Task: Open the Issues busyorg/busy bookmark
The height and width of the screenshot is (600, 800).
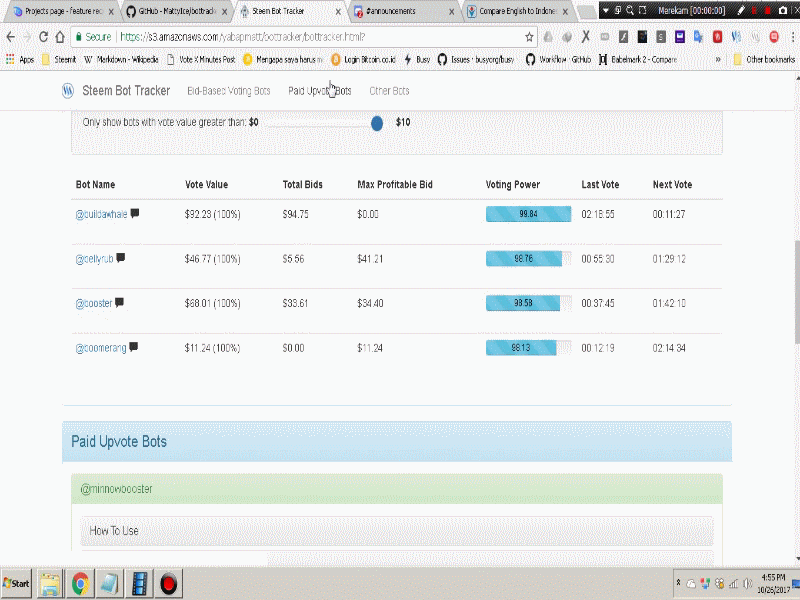Action: click(476, 60)
